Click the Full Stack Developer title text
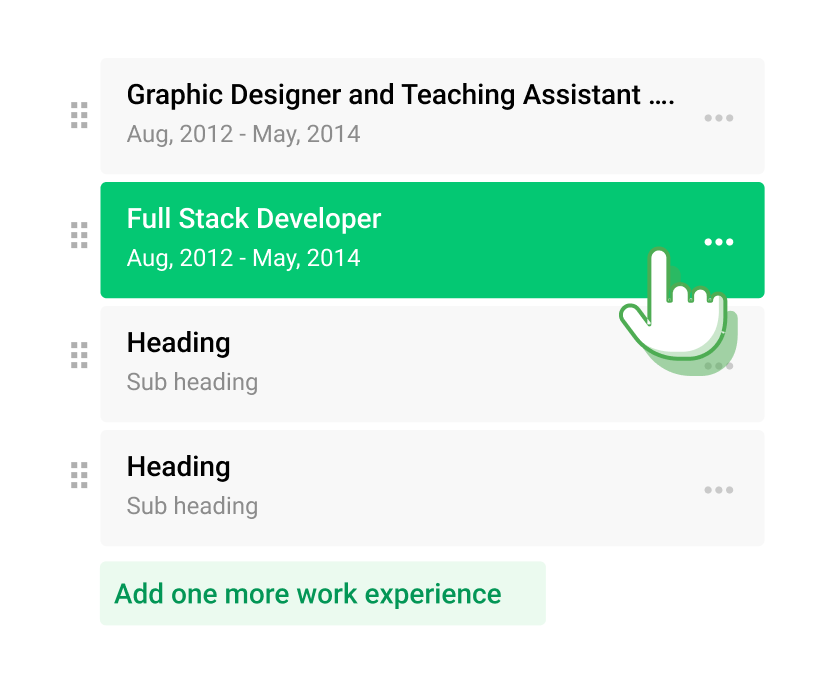This screenshot has width=826, height=674. [254, 219]
